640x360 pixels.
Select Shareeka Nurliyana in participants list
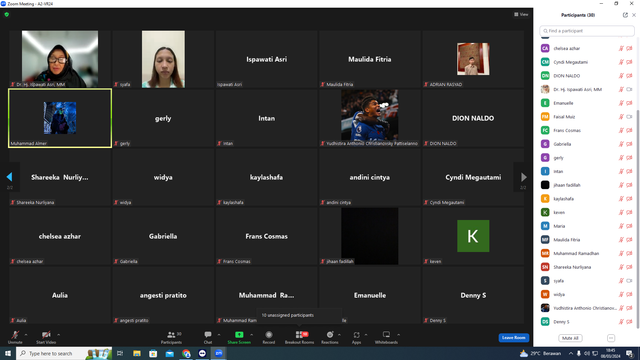(587, 267)
